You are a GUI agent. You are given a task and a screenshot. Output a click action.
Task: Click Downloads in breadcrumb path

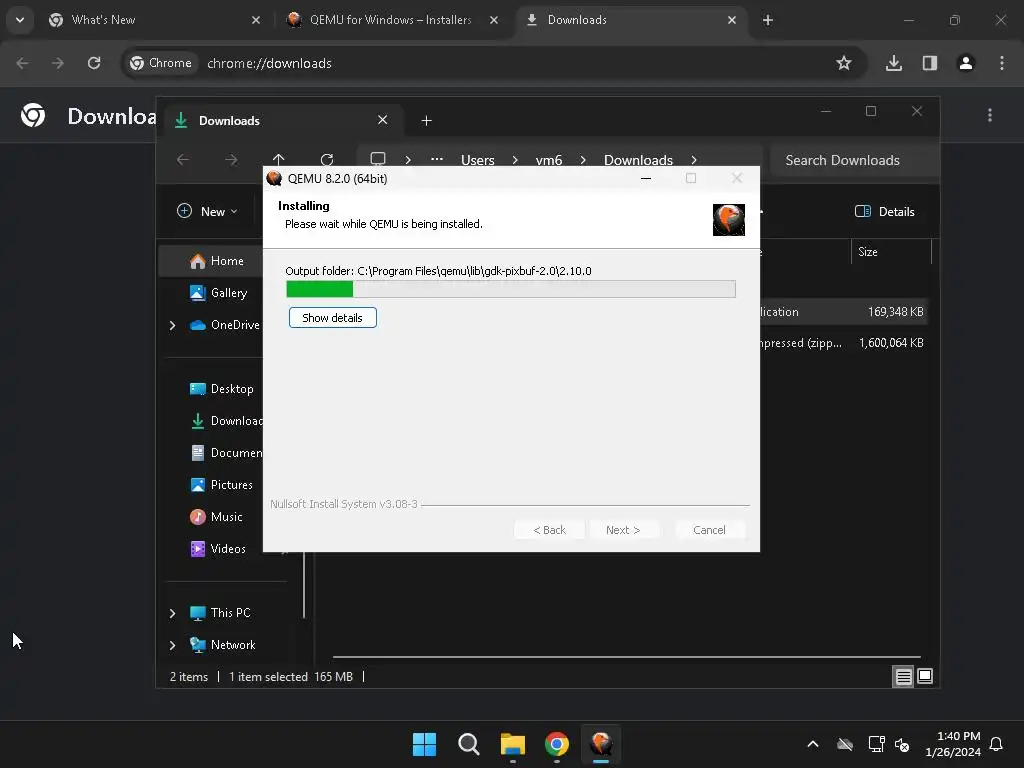click(638, 160)
